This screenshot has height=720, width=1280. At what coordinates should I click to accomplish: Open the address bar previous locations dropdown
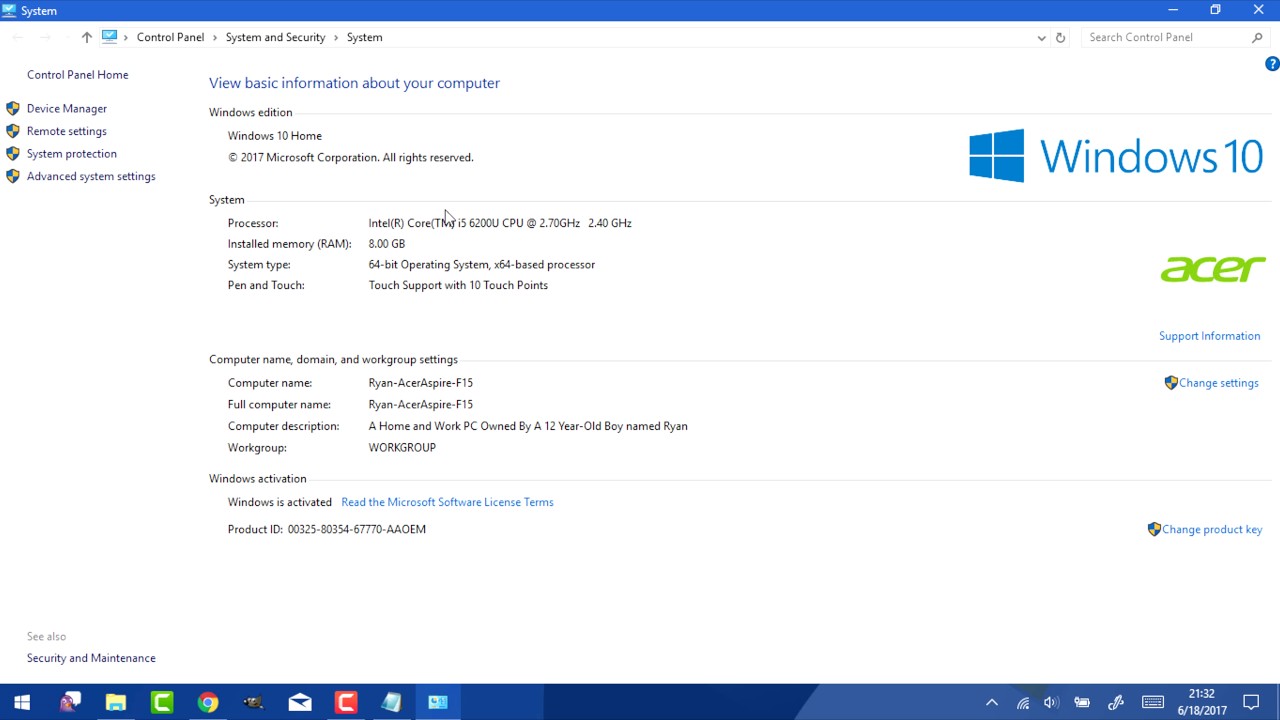point(1041,38)
